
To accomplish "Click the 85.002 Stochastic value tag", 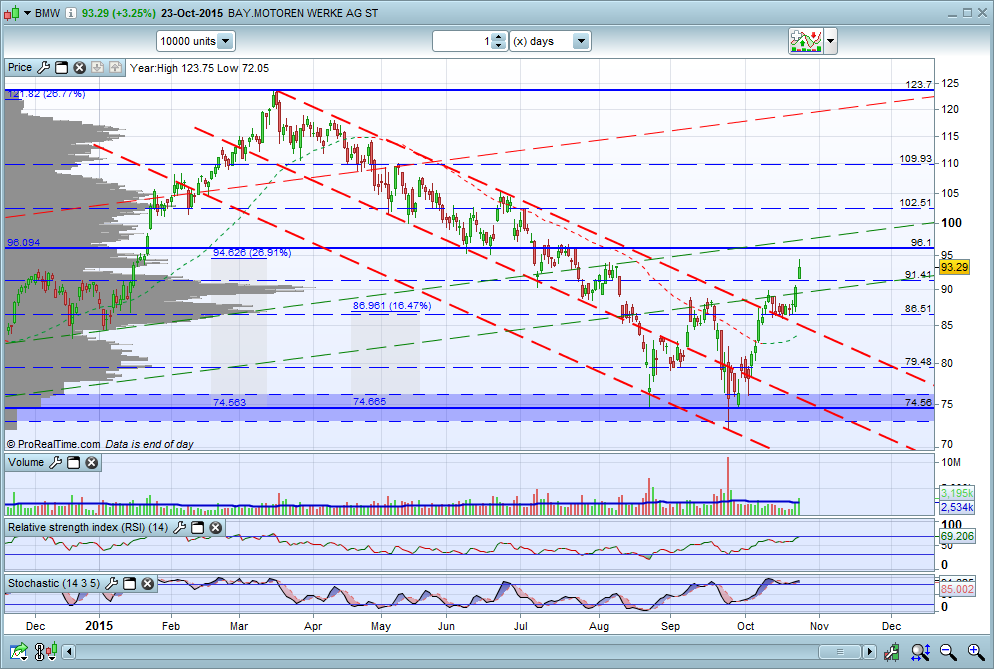I will tap(957, 589).
